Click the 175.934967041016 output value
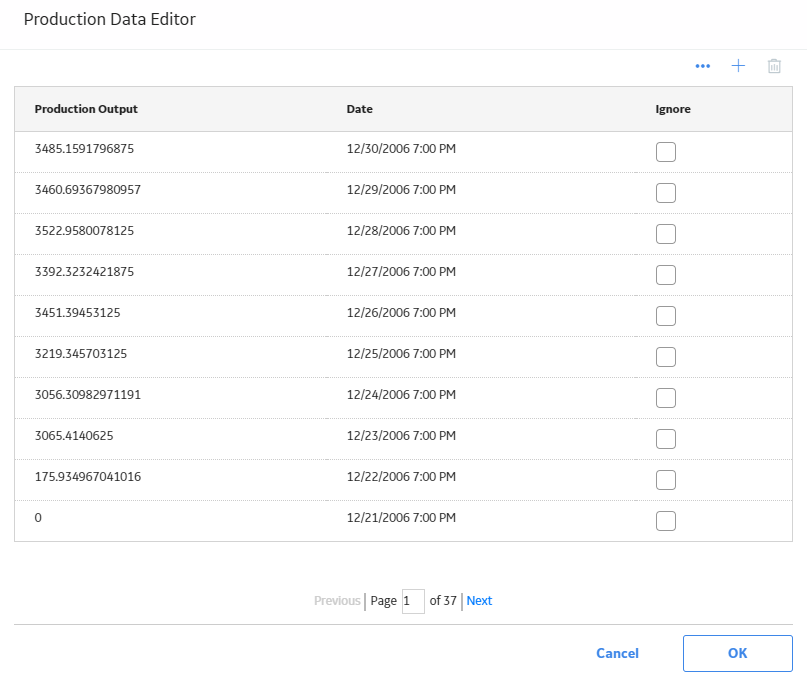Image resolution: width=807 pixels, height=681 pixels. [x=88, y=477]
